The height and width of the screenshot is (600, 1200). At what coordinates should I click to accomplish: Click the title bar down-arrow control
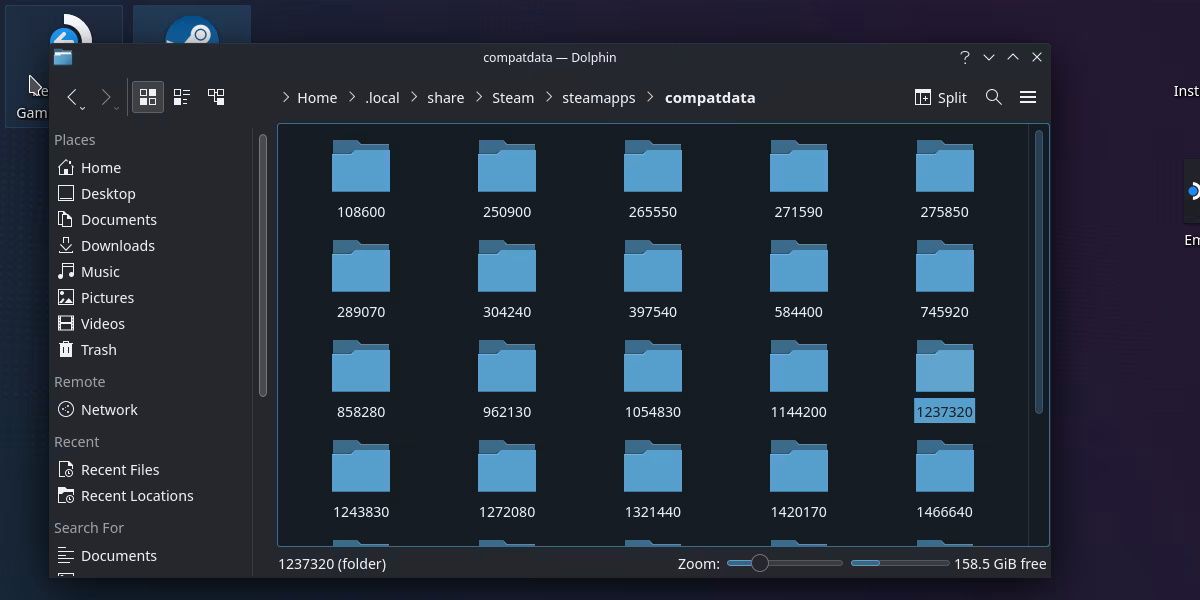pos(988,57)
